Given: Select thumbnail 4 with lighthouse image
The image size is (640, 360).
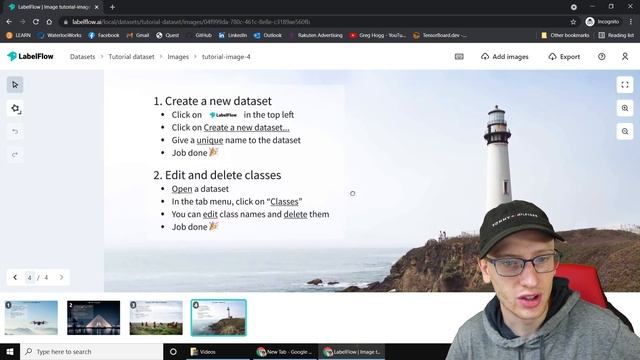Looking at the screenshot, I should (219, 318).
